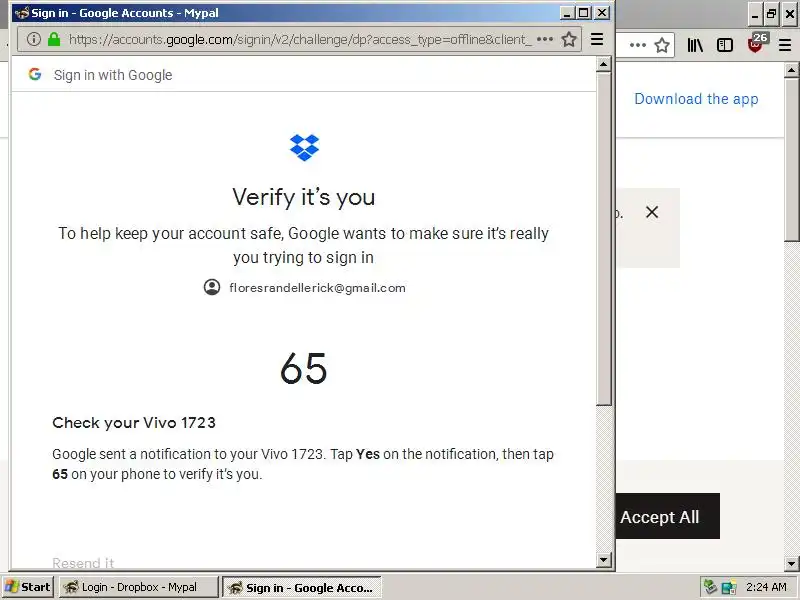Click the Check your Vivo 1723 heading

click(x=134, y=422)
